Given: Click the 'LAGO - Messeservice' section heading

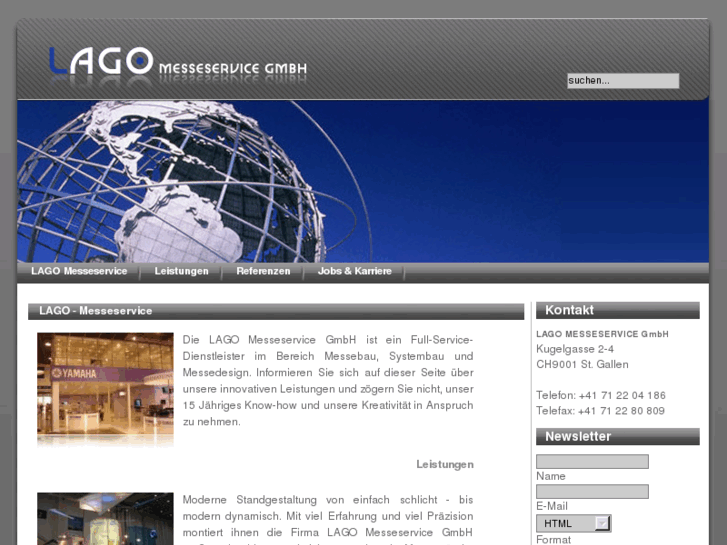Looking at the screenshot, I should pyautogui.click(x=276, y=311).
